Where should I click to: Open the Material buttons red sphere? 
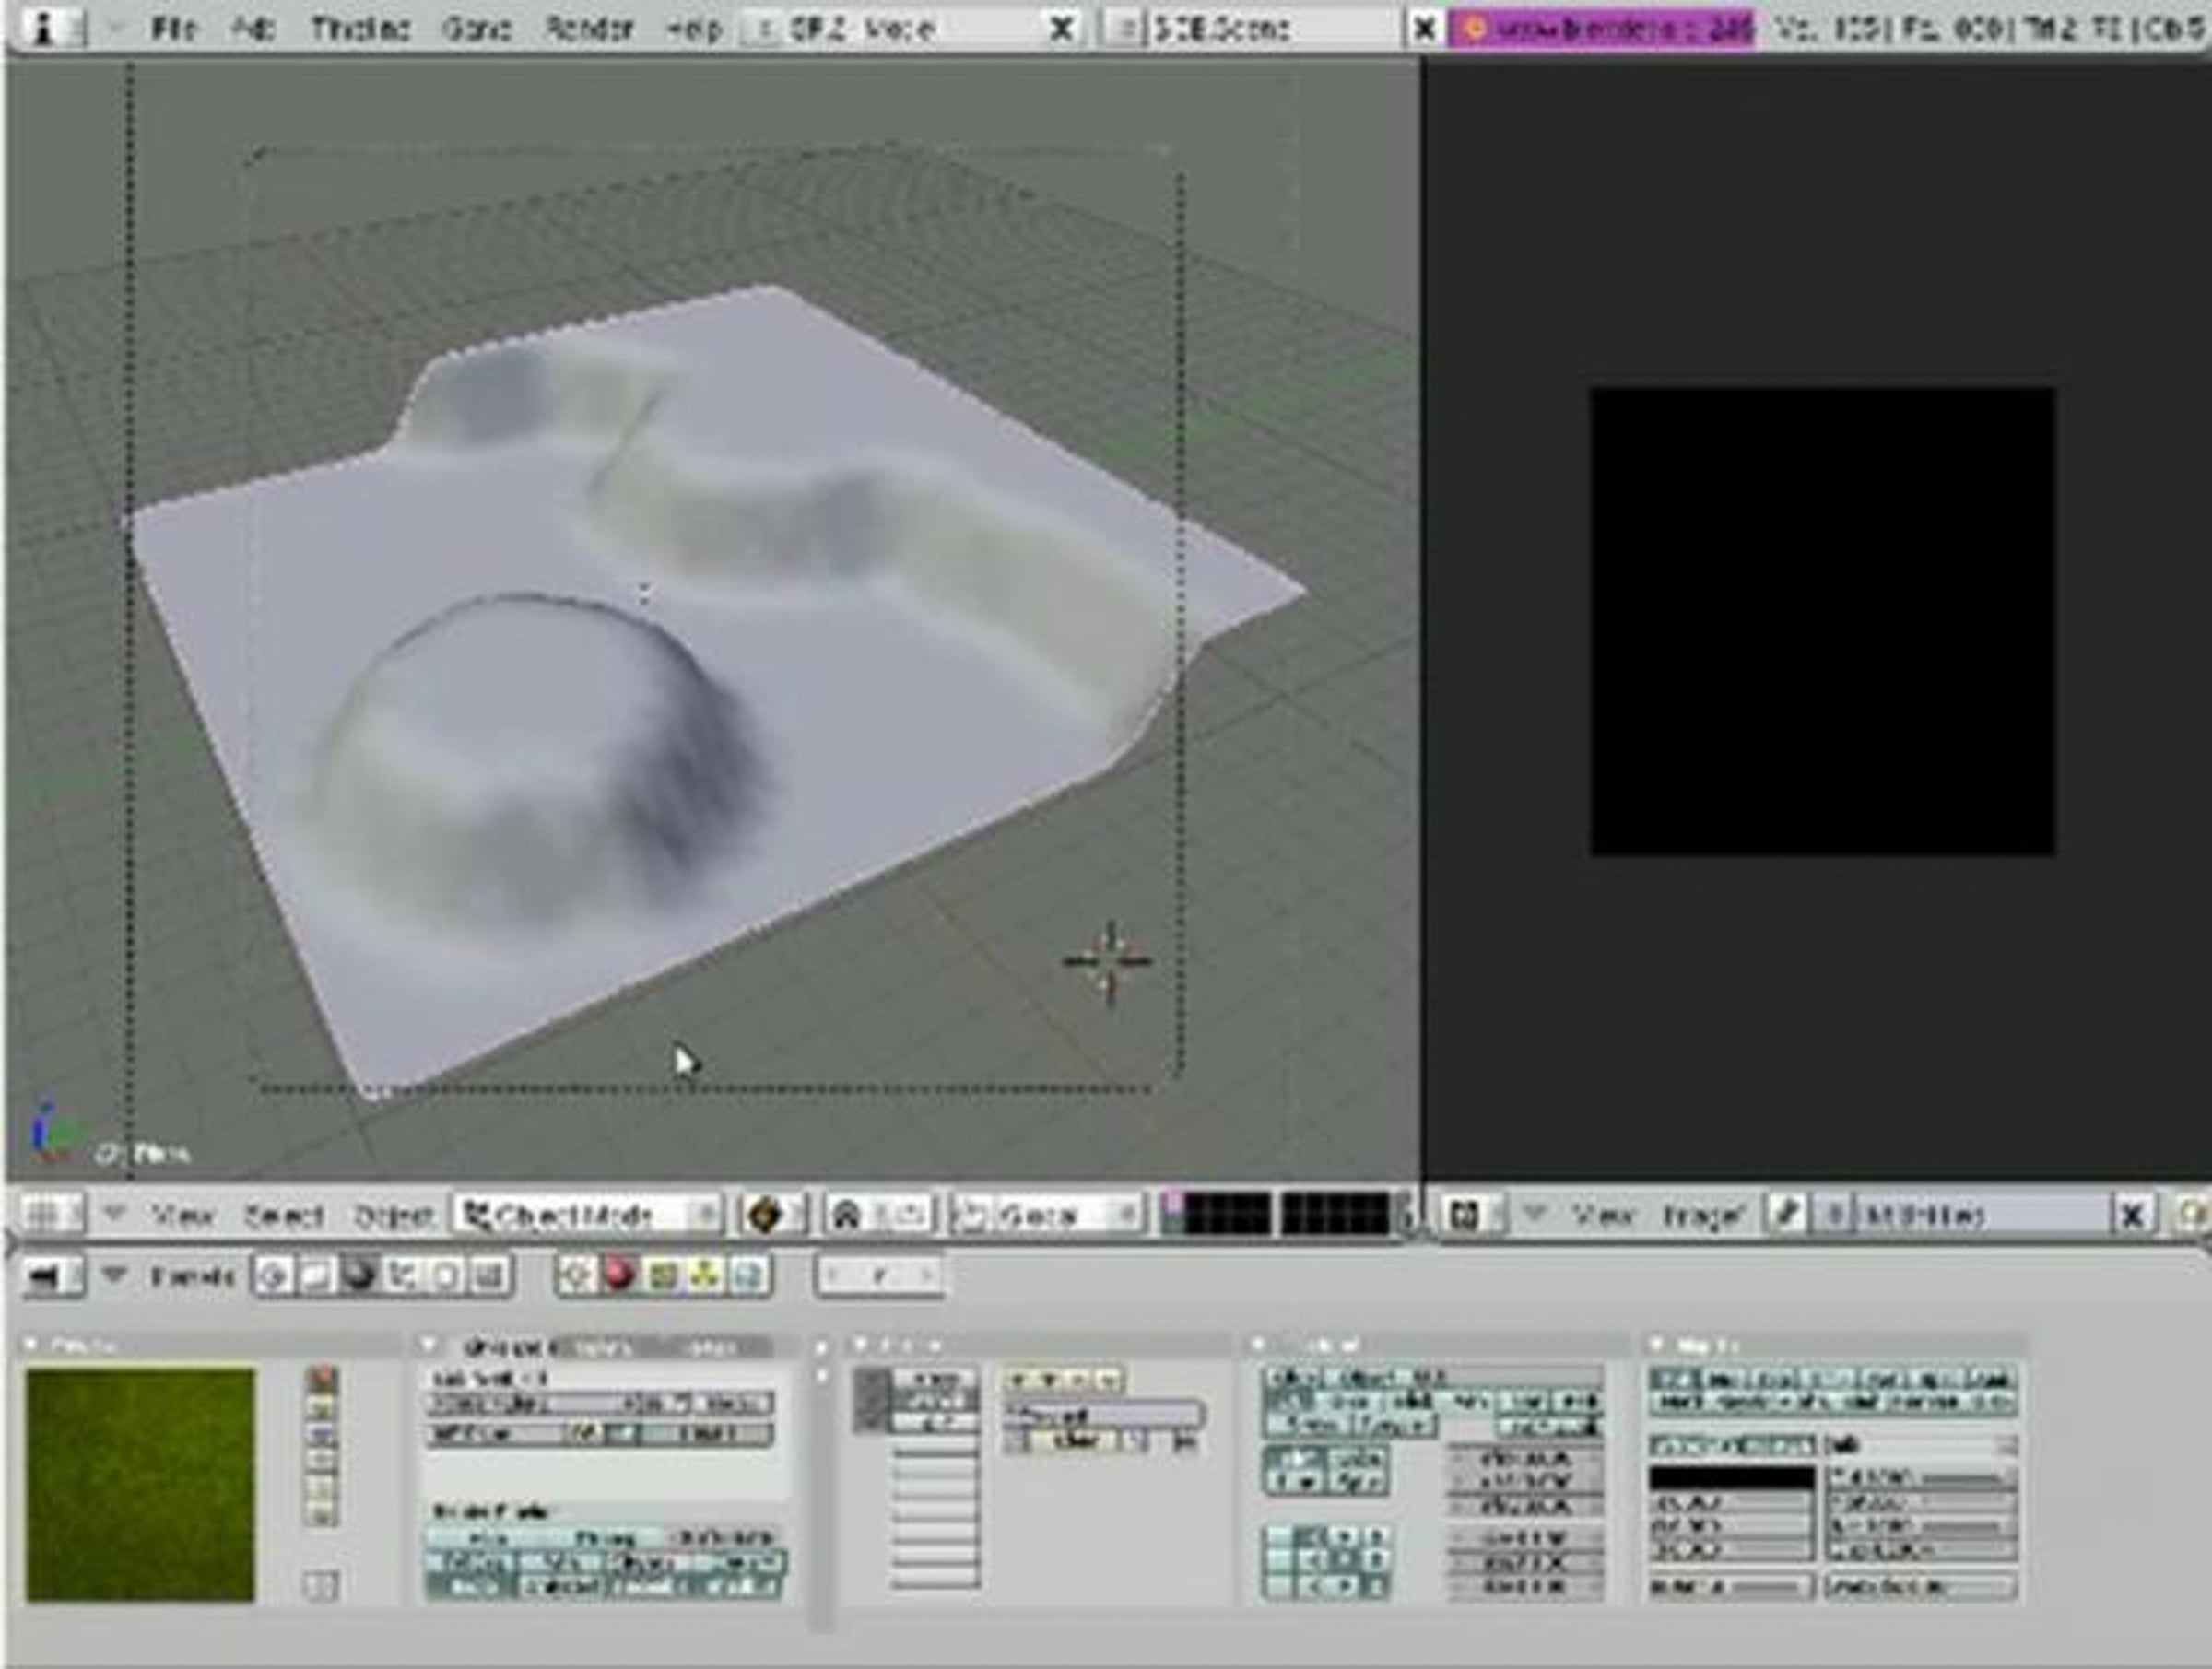click(x=620, y=1275)
